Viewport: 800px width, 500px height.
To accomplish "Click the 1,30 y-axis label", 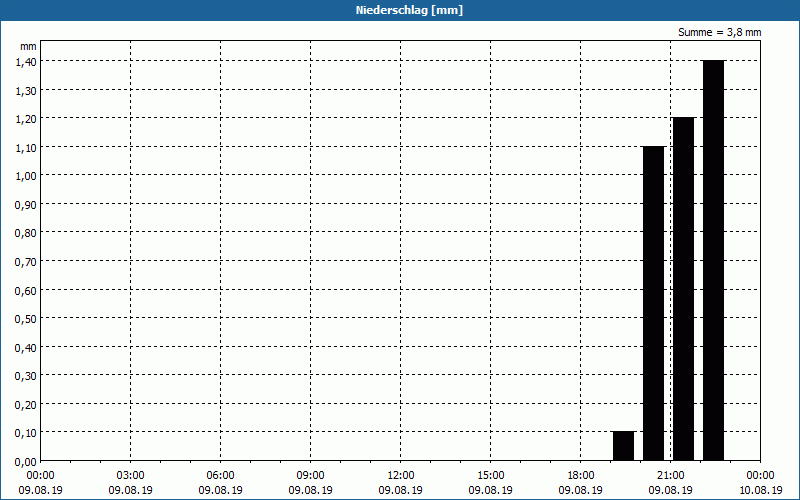I will [x=26, y=90].
